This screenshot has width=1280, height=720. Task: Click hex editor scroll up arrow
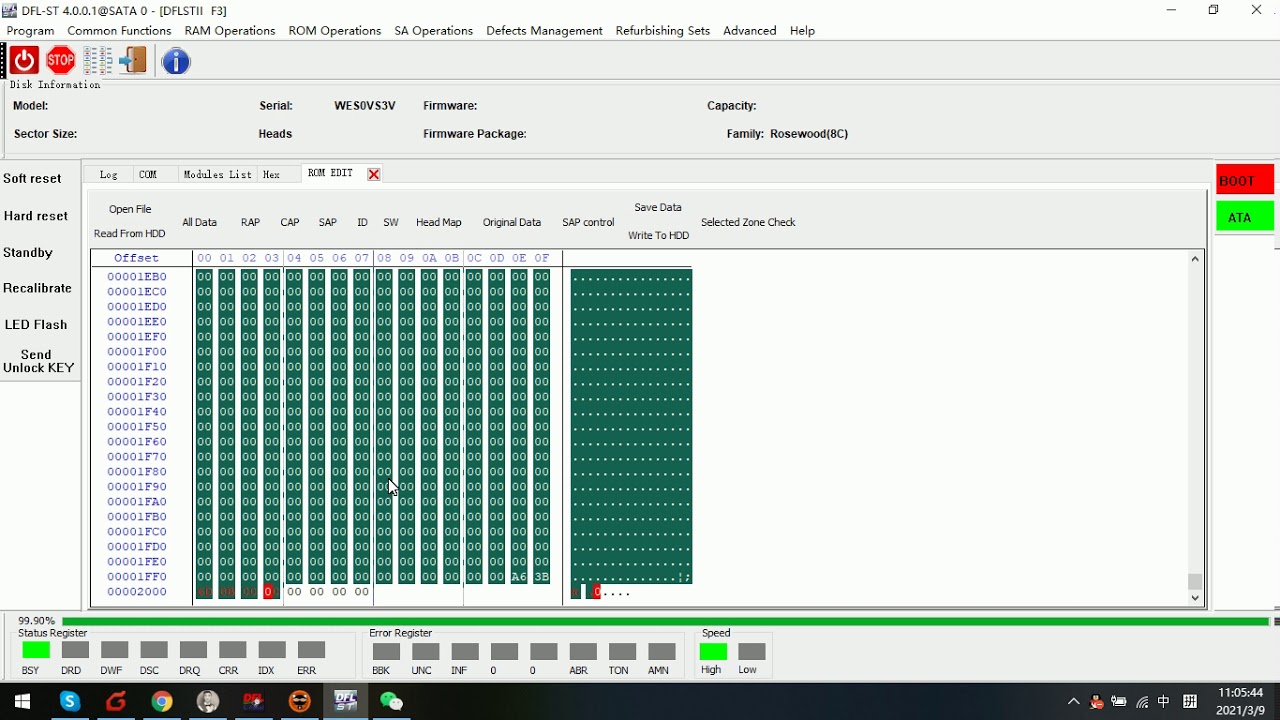click(x=1195, y=259)
